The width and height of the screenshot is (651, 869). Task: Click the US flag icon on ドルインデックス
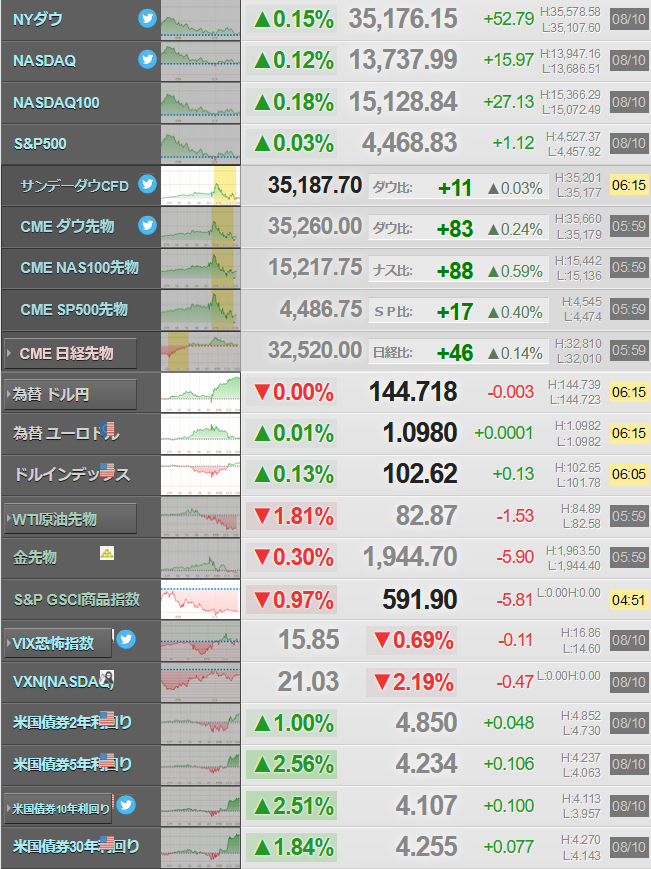(107, 471)
